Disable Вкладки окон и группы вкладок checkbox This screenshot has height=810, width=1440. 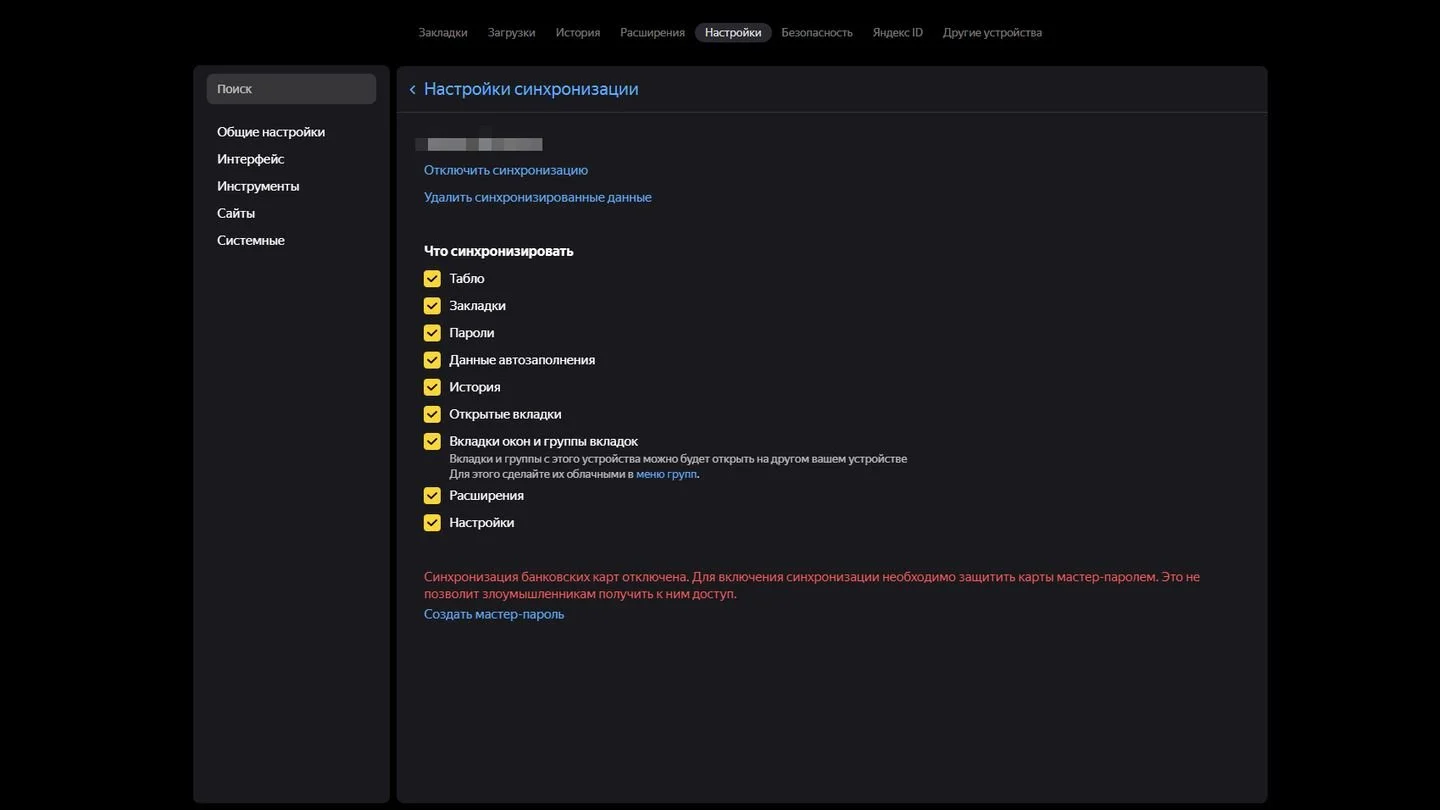tap(432, 441)
